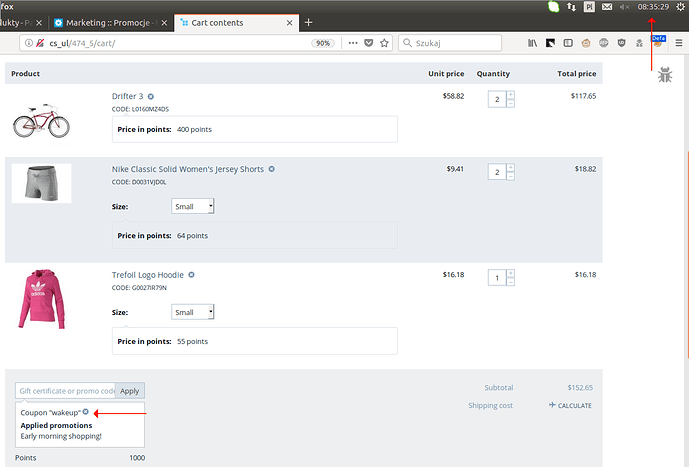Image resolution: width=689 pixels, height=467 pixels.
Task: Remove Trefoil Logo Hoodie from cart via delete icon
Action: 191,275
